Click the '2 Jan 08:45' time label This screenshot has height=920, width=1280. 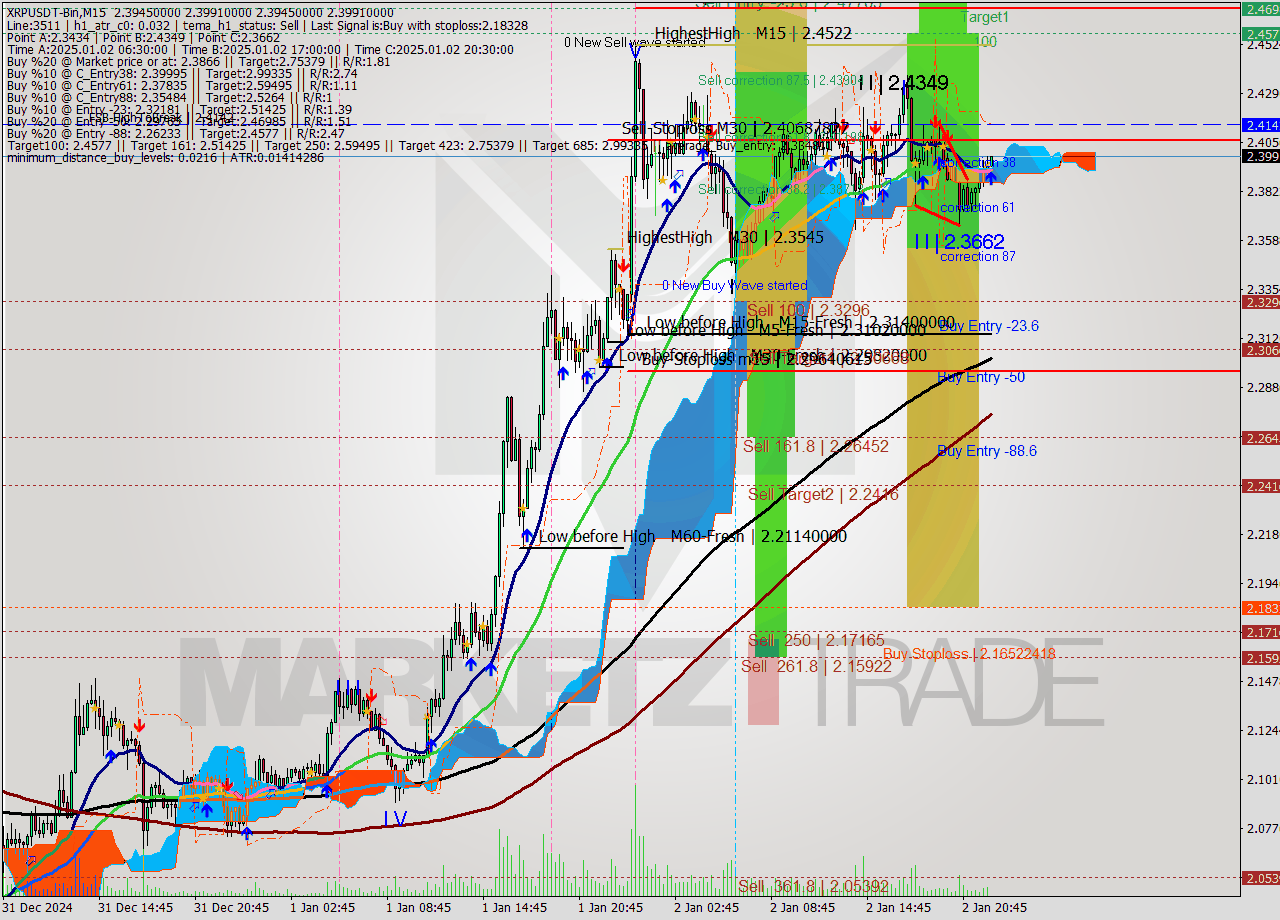(802, 908)
